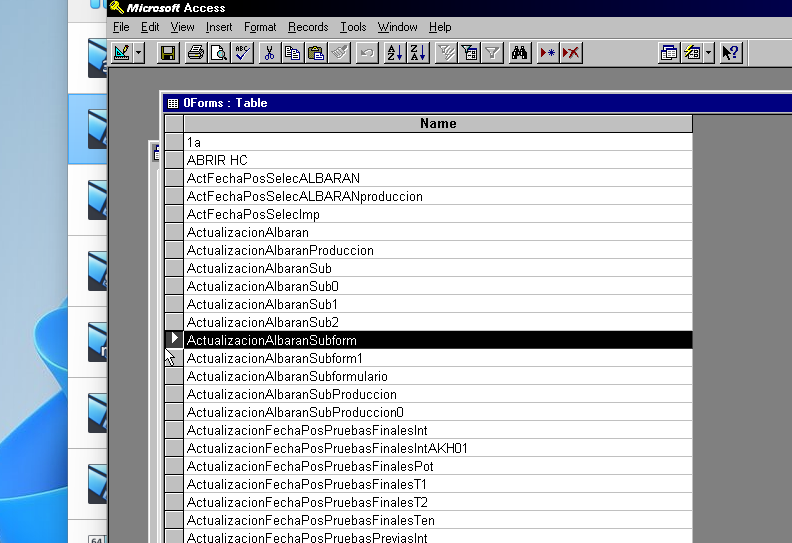Click the Spelling check icon
792x543 pixels.
pyautogui.click(x=242, y=53)
